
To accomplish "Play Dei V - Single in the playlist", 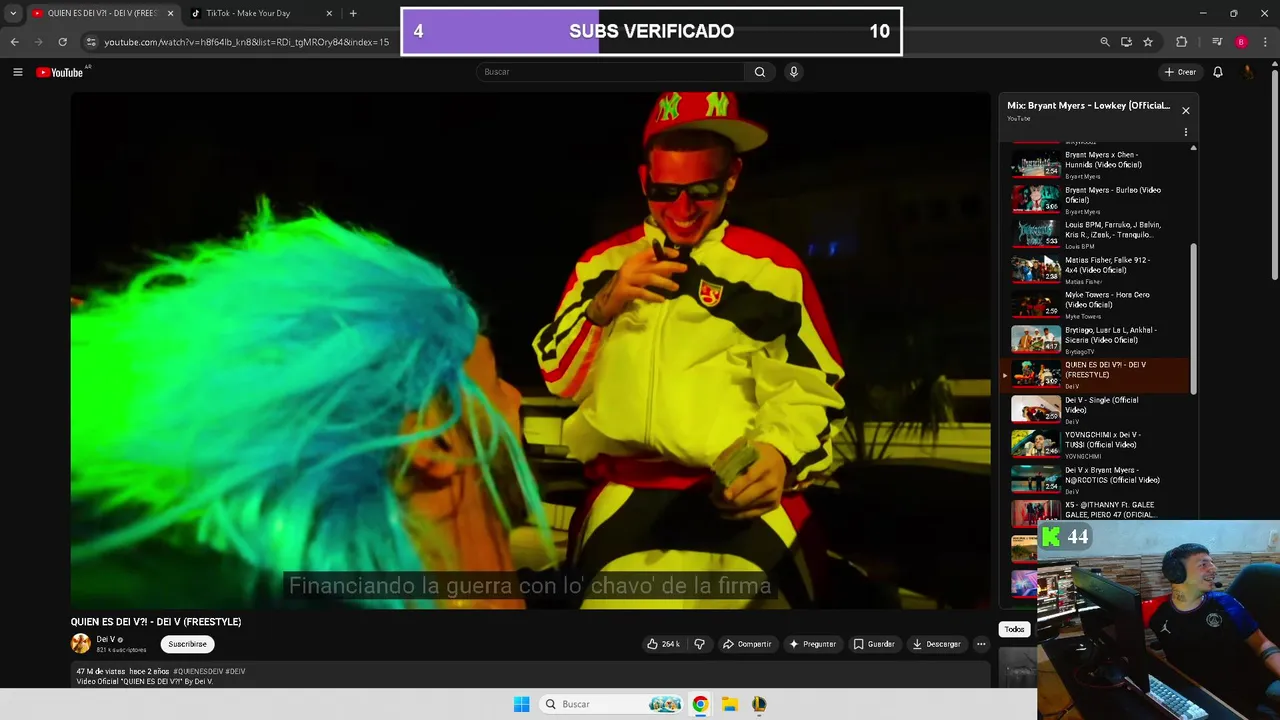I will coord(1096,410).
